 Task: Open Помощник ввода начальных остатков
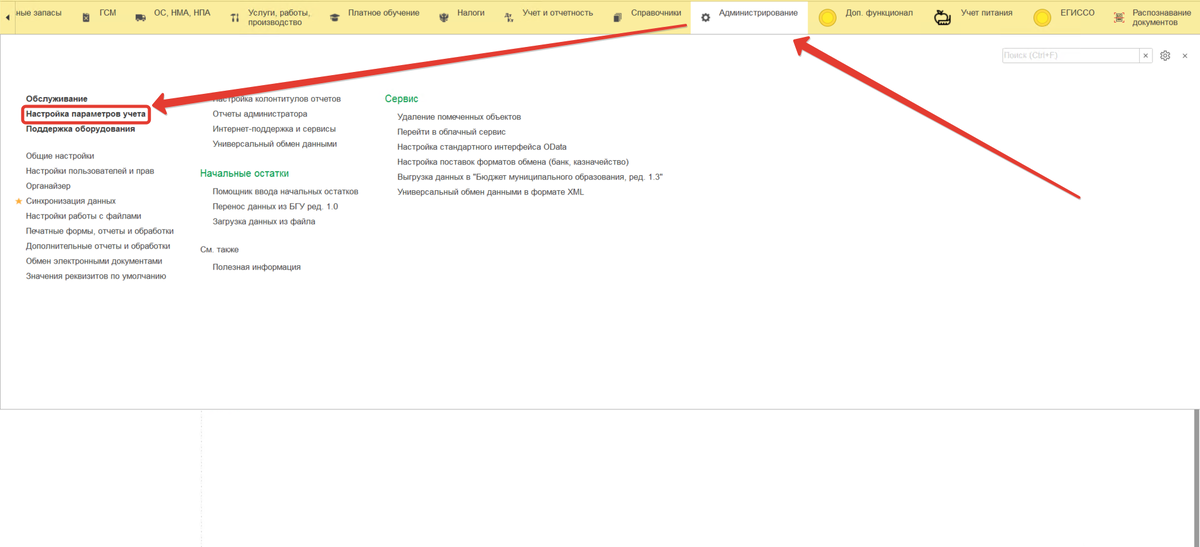tap(285, 191)
